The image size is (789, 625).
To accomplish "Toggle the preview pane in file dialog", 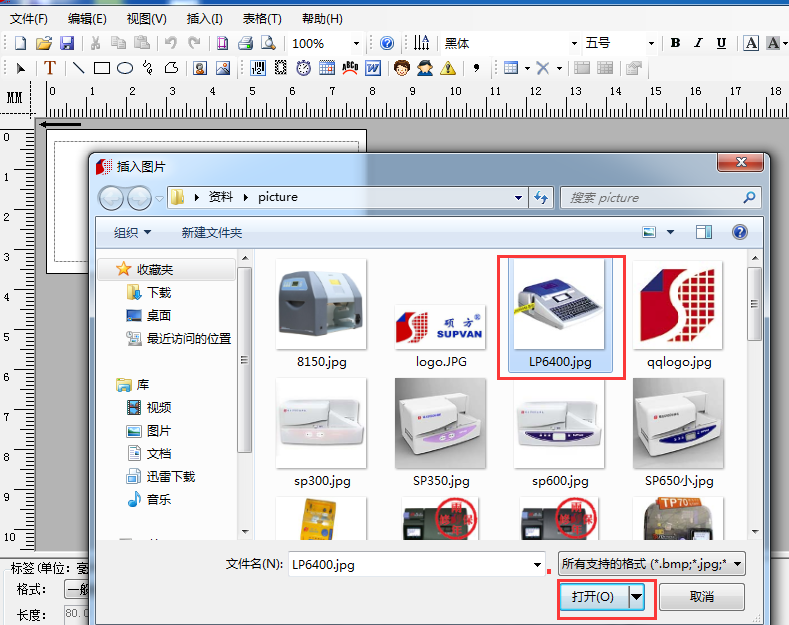I will click(x=704, y=232).
